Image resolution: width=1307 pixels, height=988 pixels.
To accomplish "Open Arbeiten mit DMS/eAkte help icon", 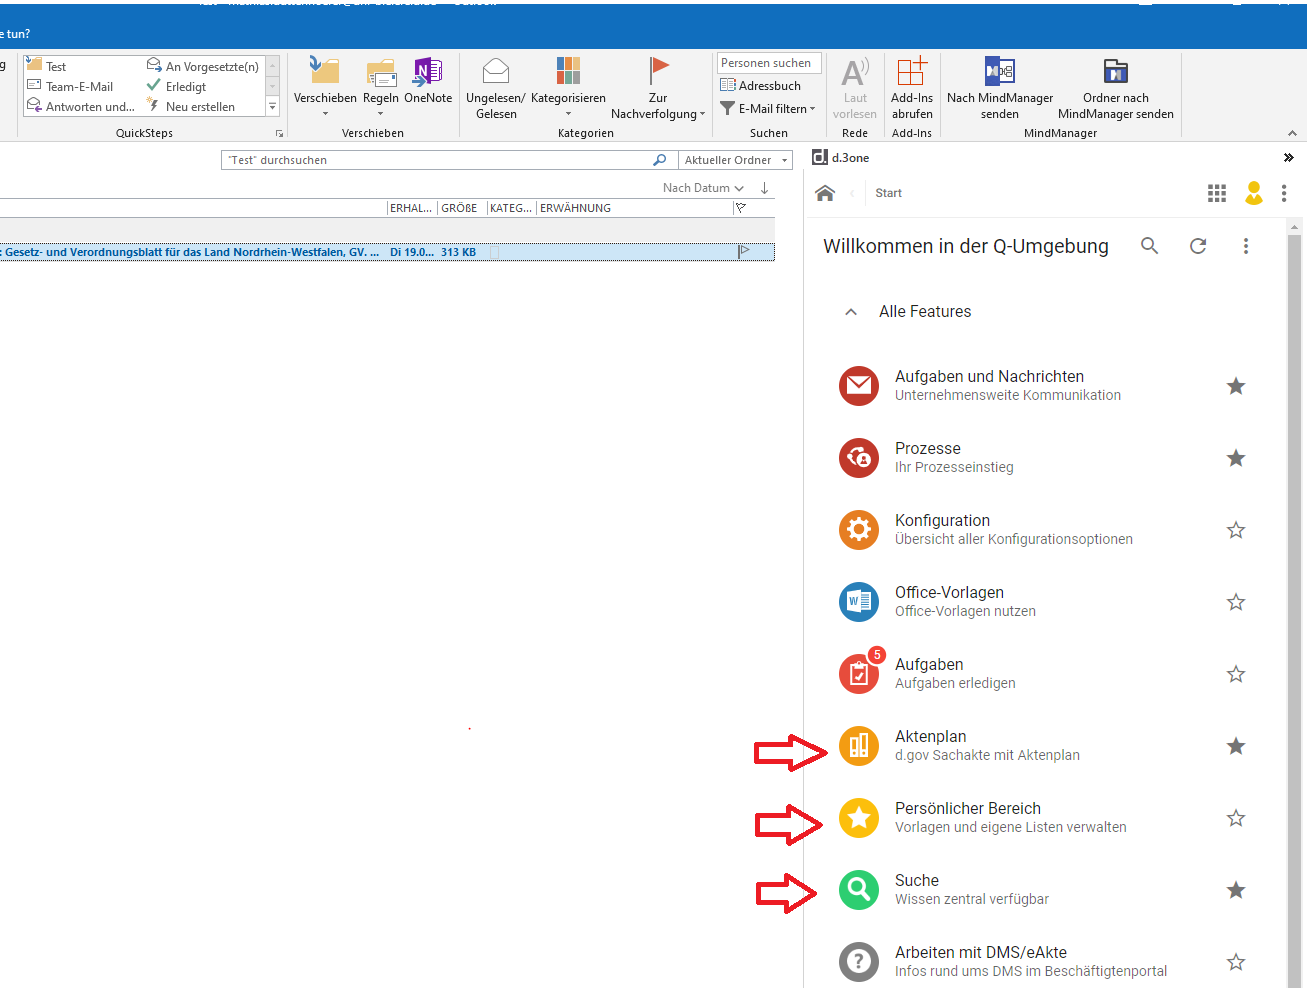I will (859, 962).
